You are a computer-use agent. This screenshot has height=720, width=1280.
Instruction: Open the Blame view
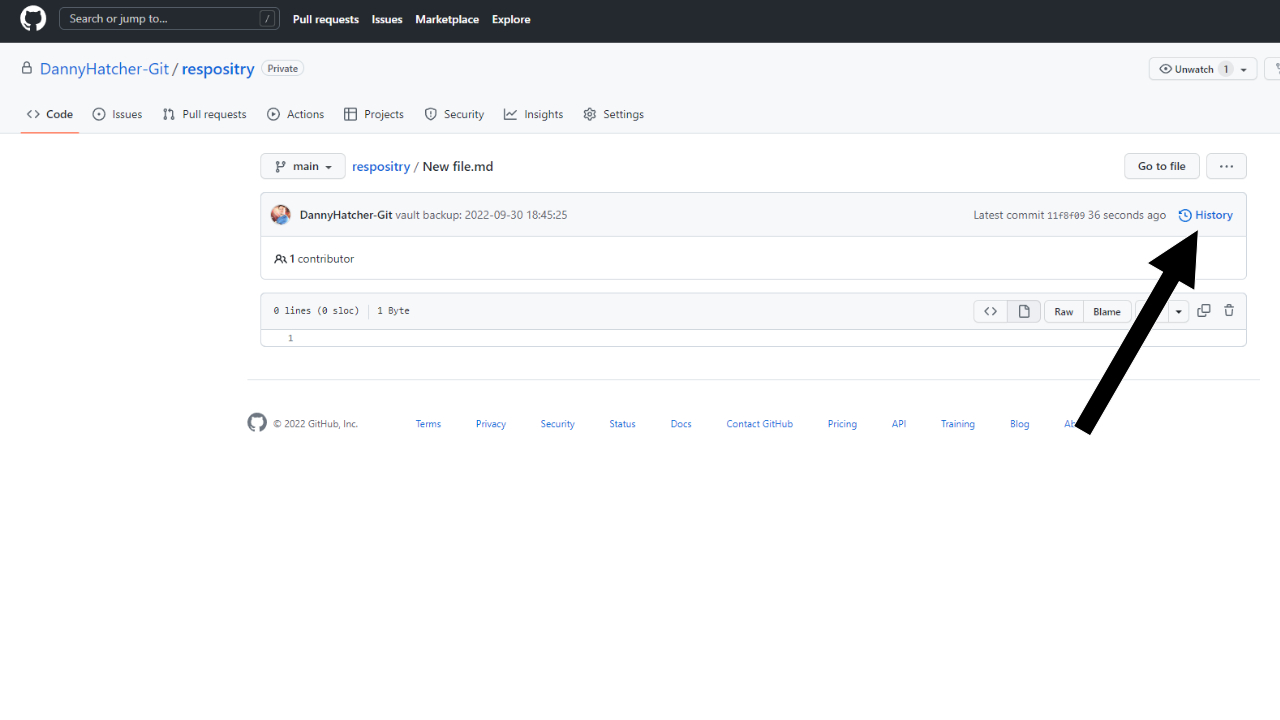coord(1106,311)
